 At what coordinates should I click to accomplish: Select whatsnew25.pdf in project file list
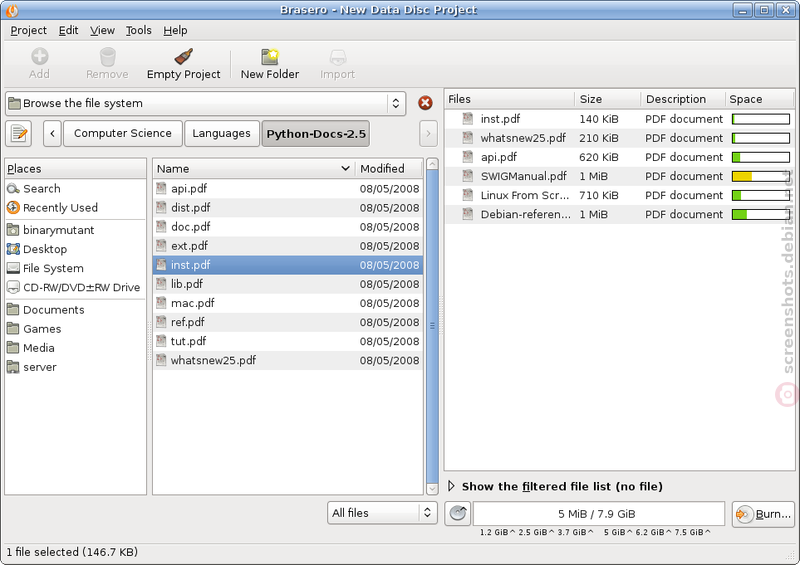coord(619,138)
